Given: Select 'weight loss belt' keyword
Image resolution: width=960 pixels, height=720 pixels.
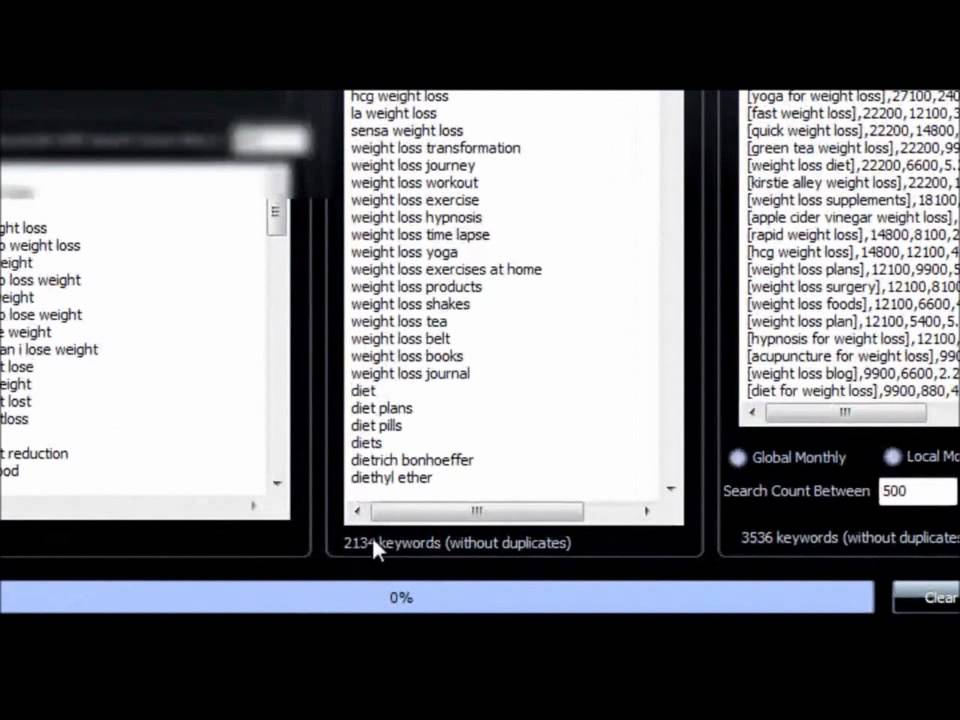Looking at the screenshot, I should click(x=400, y=339).
